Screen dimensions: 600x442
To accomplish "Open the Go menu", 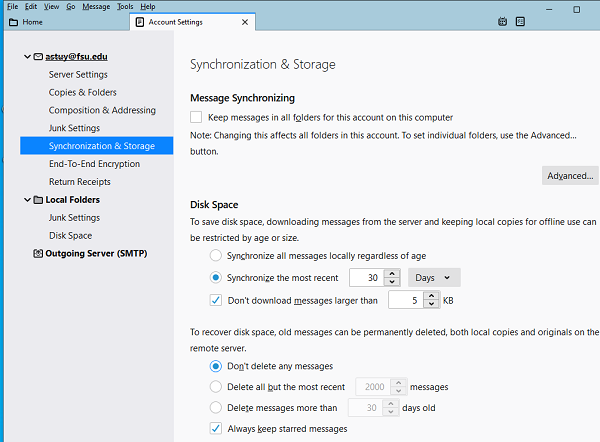I will [x=71, y=7].
